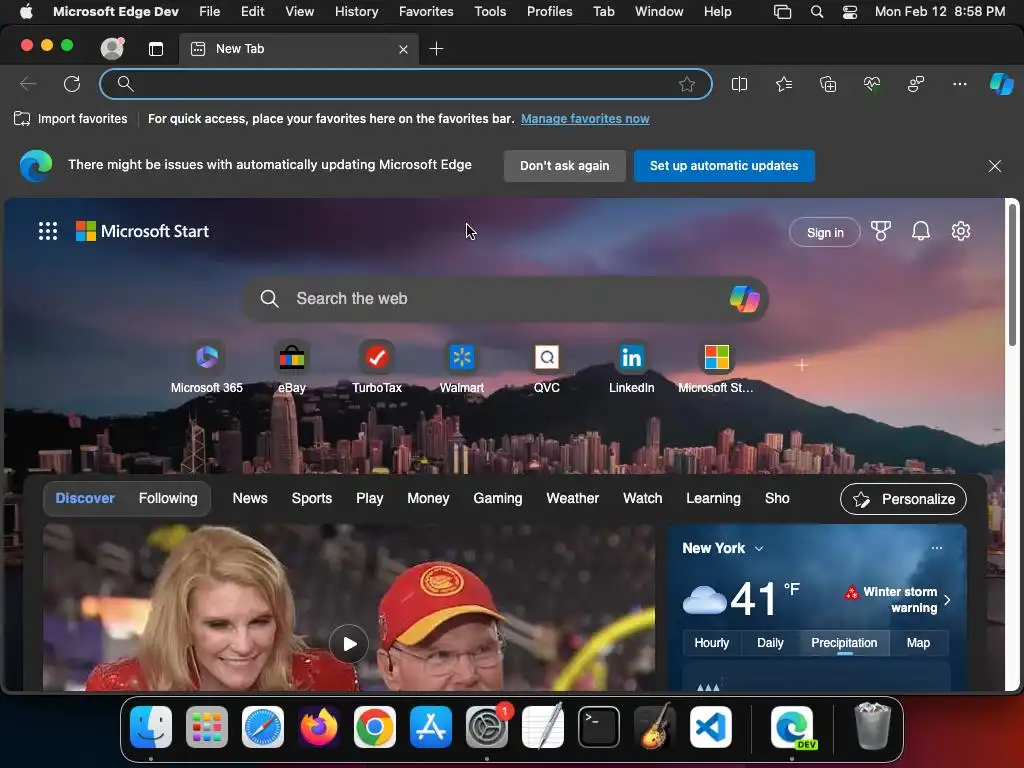Open macOS Control Center
1024x768 pixels.
(x=850, y=12)
